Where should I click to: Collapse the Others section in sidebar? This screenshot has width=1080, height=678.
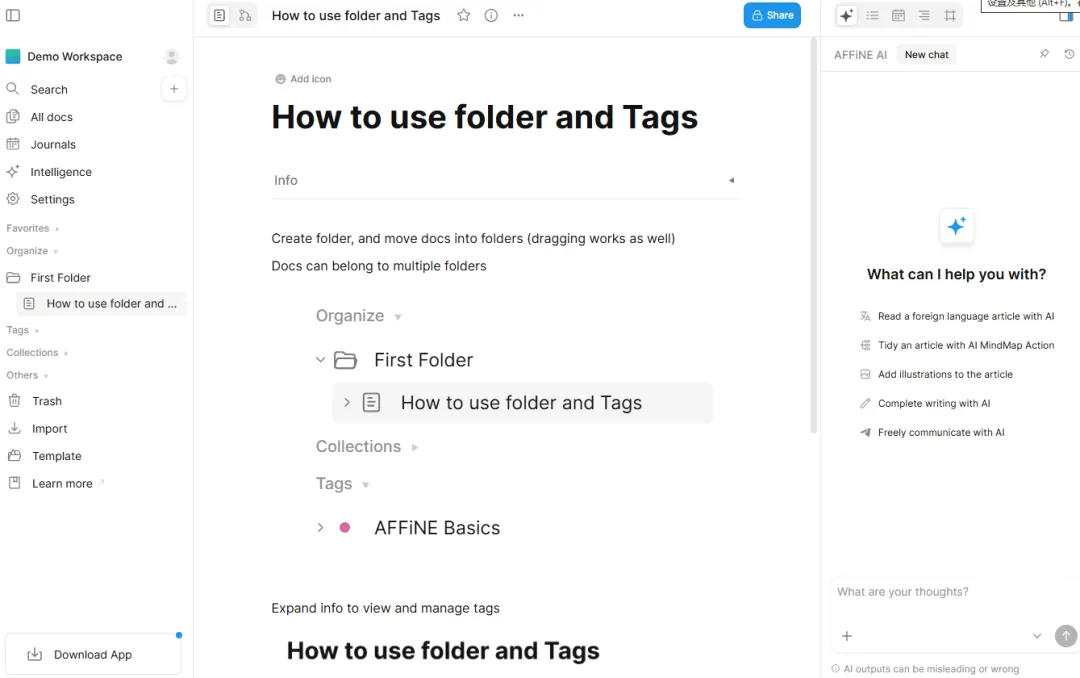(27, 376)
